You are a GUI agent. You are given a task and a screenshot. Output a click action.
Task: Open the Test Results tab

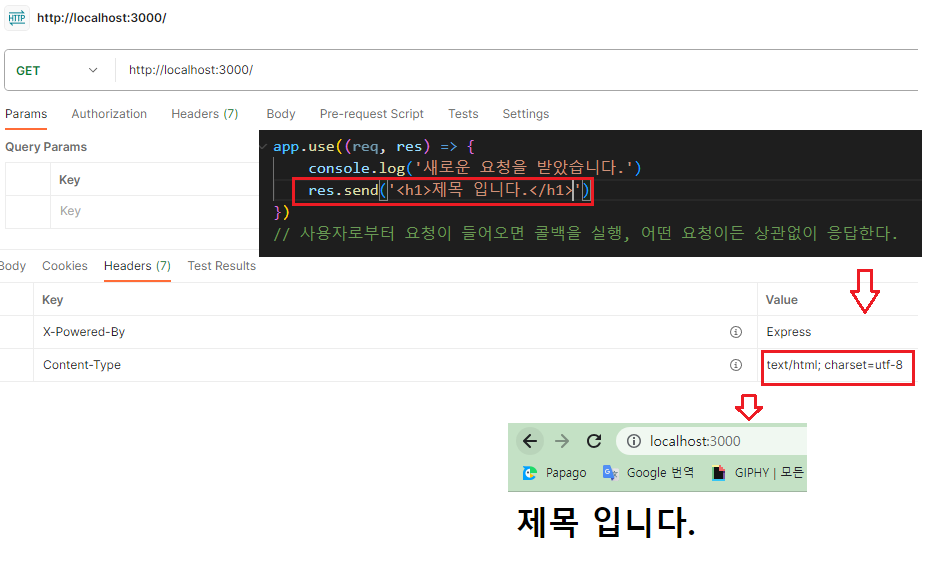[222, 266]
